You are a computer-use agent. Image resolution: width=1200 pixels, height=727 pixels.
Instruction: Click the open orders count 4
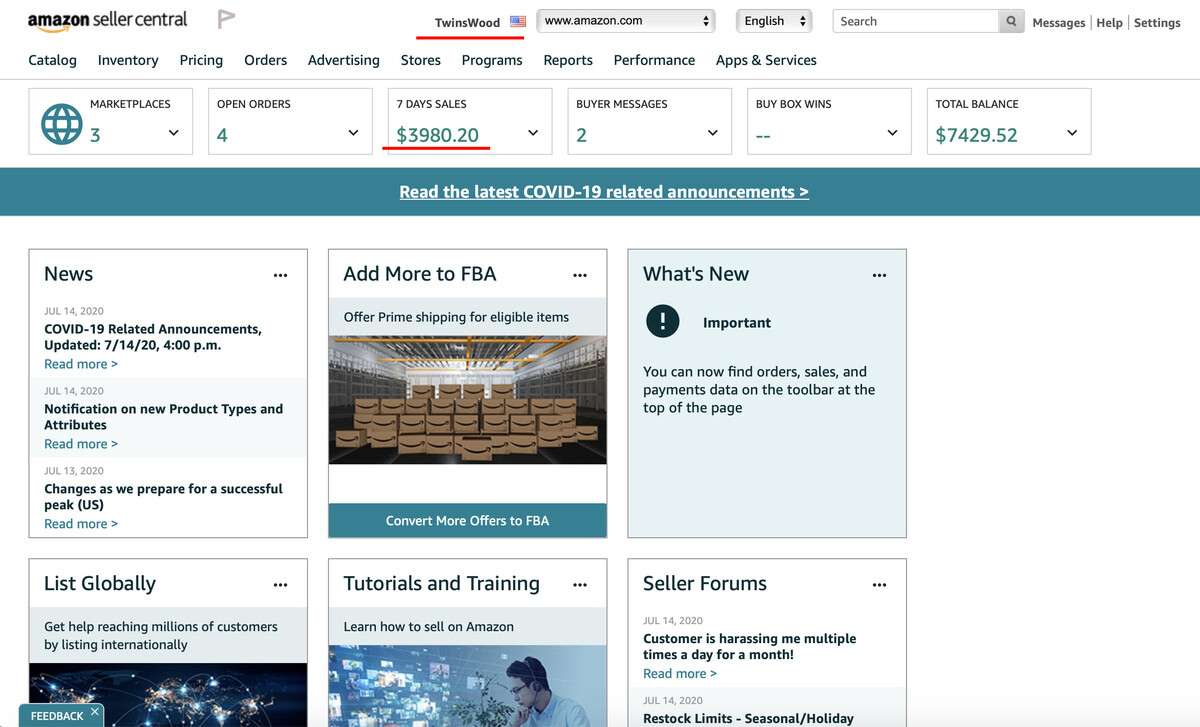coord(222,135)
